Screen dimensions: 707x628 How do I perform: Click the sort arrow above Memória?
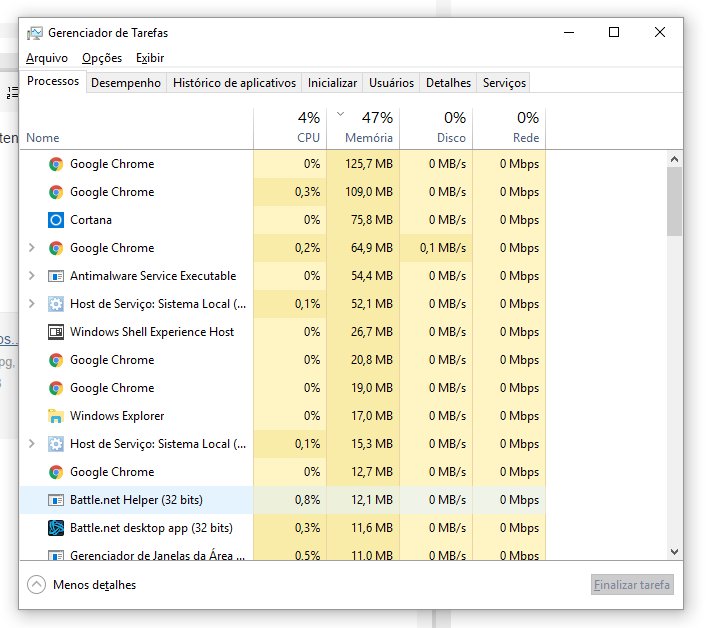coord(340,114)
